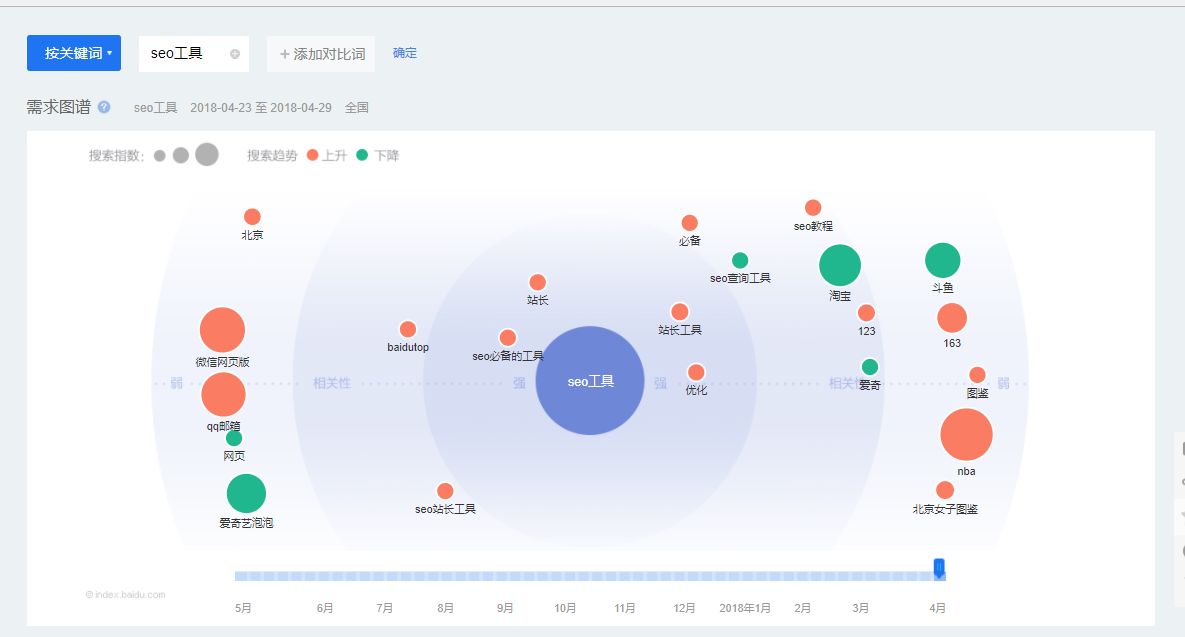The image size is (1185, 637).
Task: Click the 4月 timeline label
Action: tap(938, 608)
